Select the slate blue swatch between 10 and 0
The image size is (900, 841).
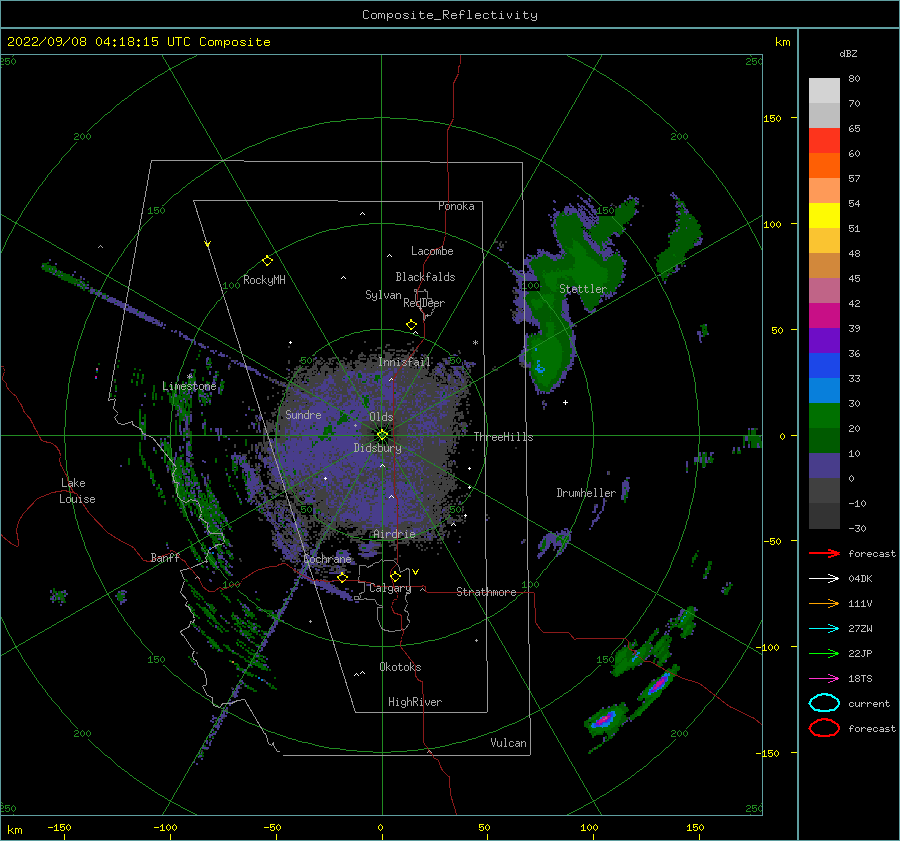824,466
